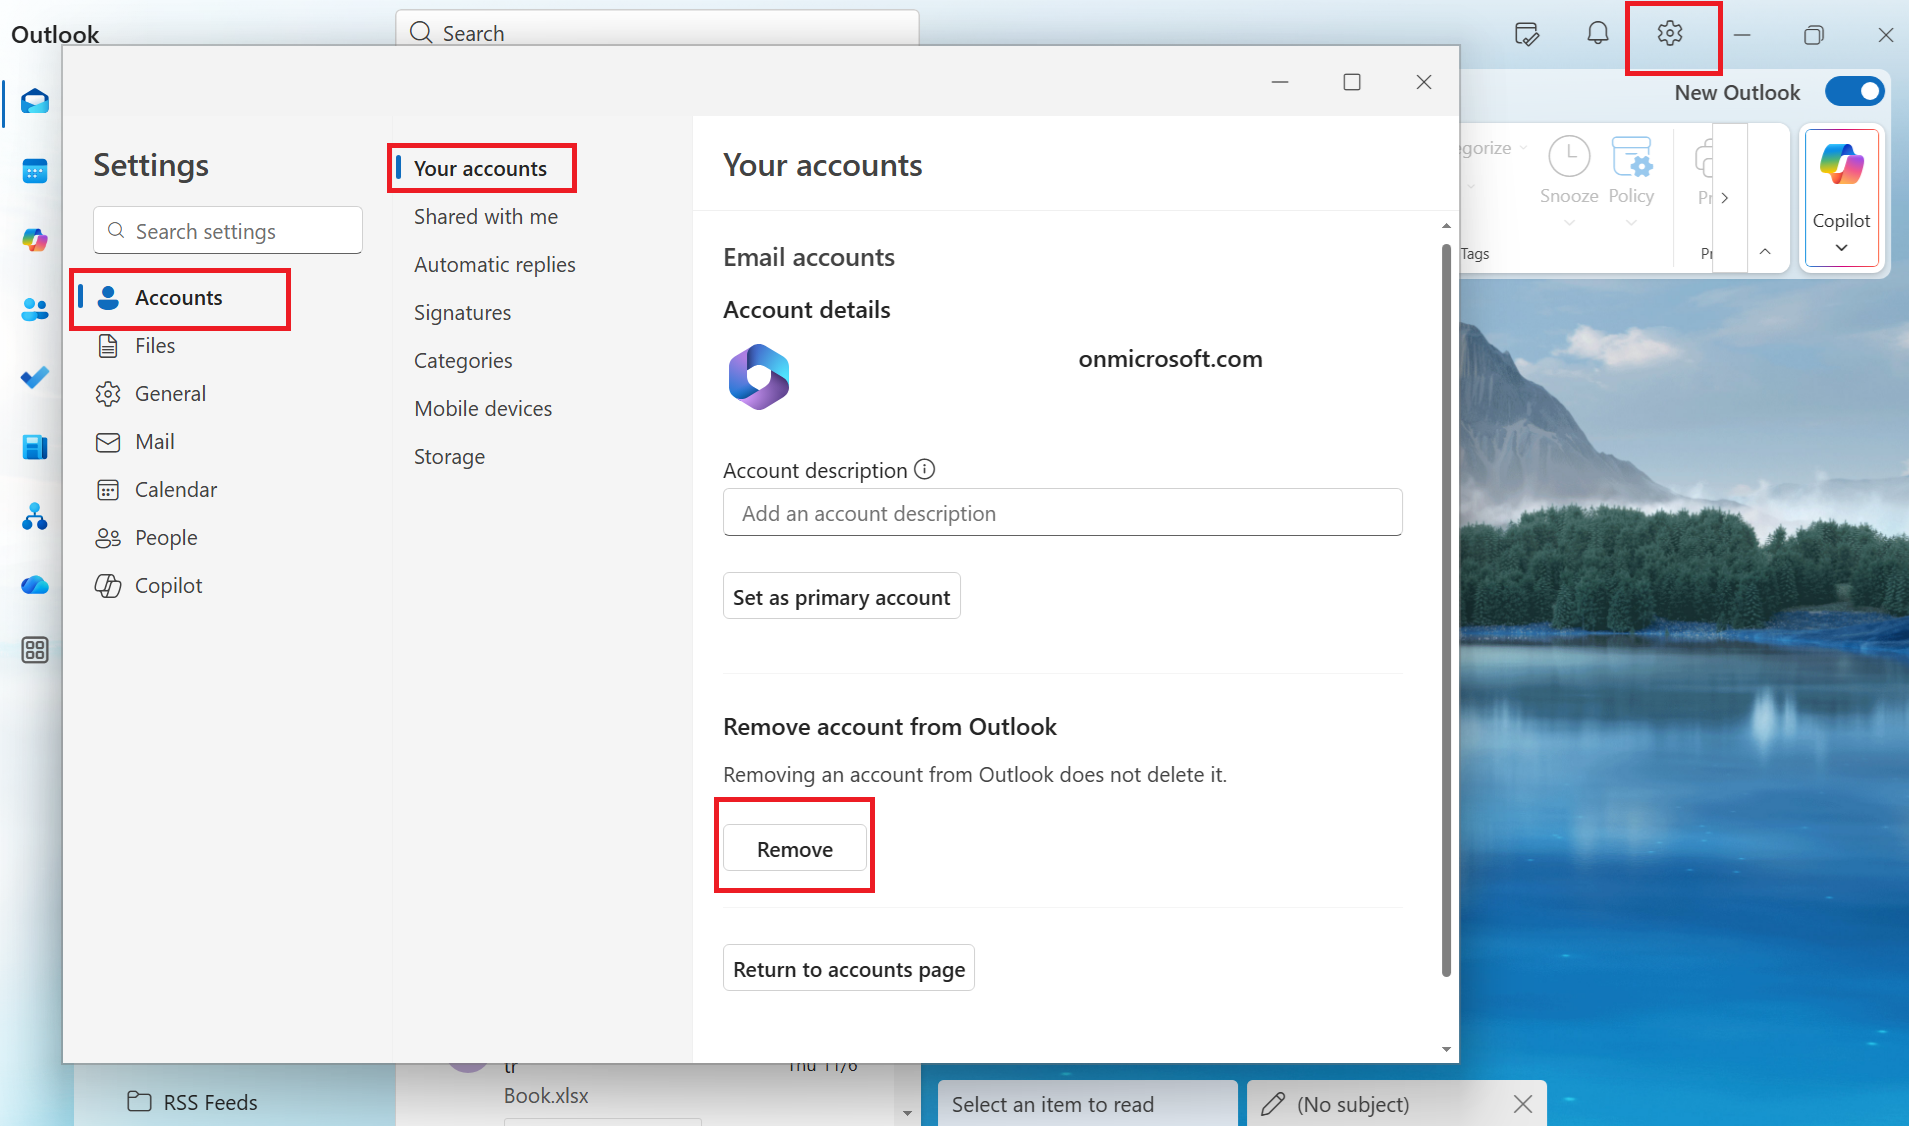Image resolution: width=1909 pixels, height=1126 pixels.
Task: Click the settings gear in title bar
Action: 1670,34
